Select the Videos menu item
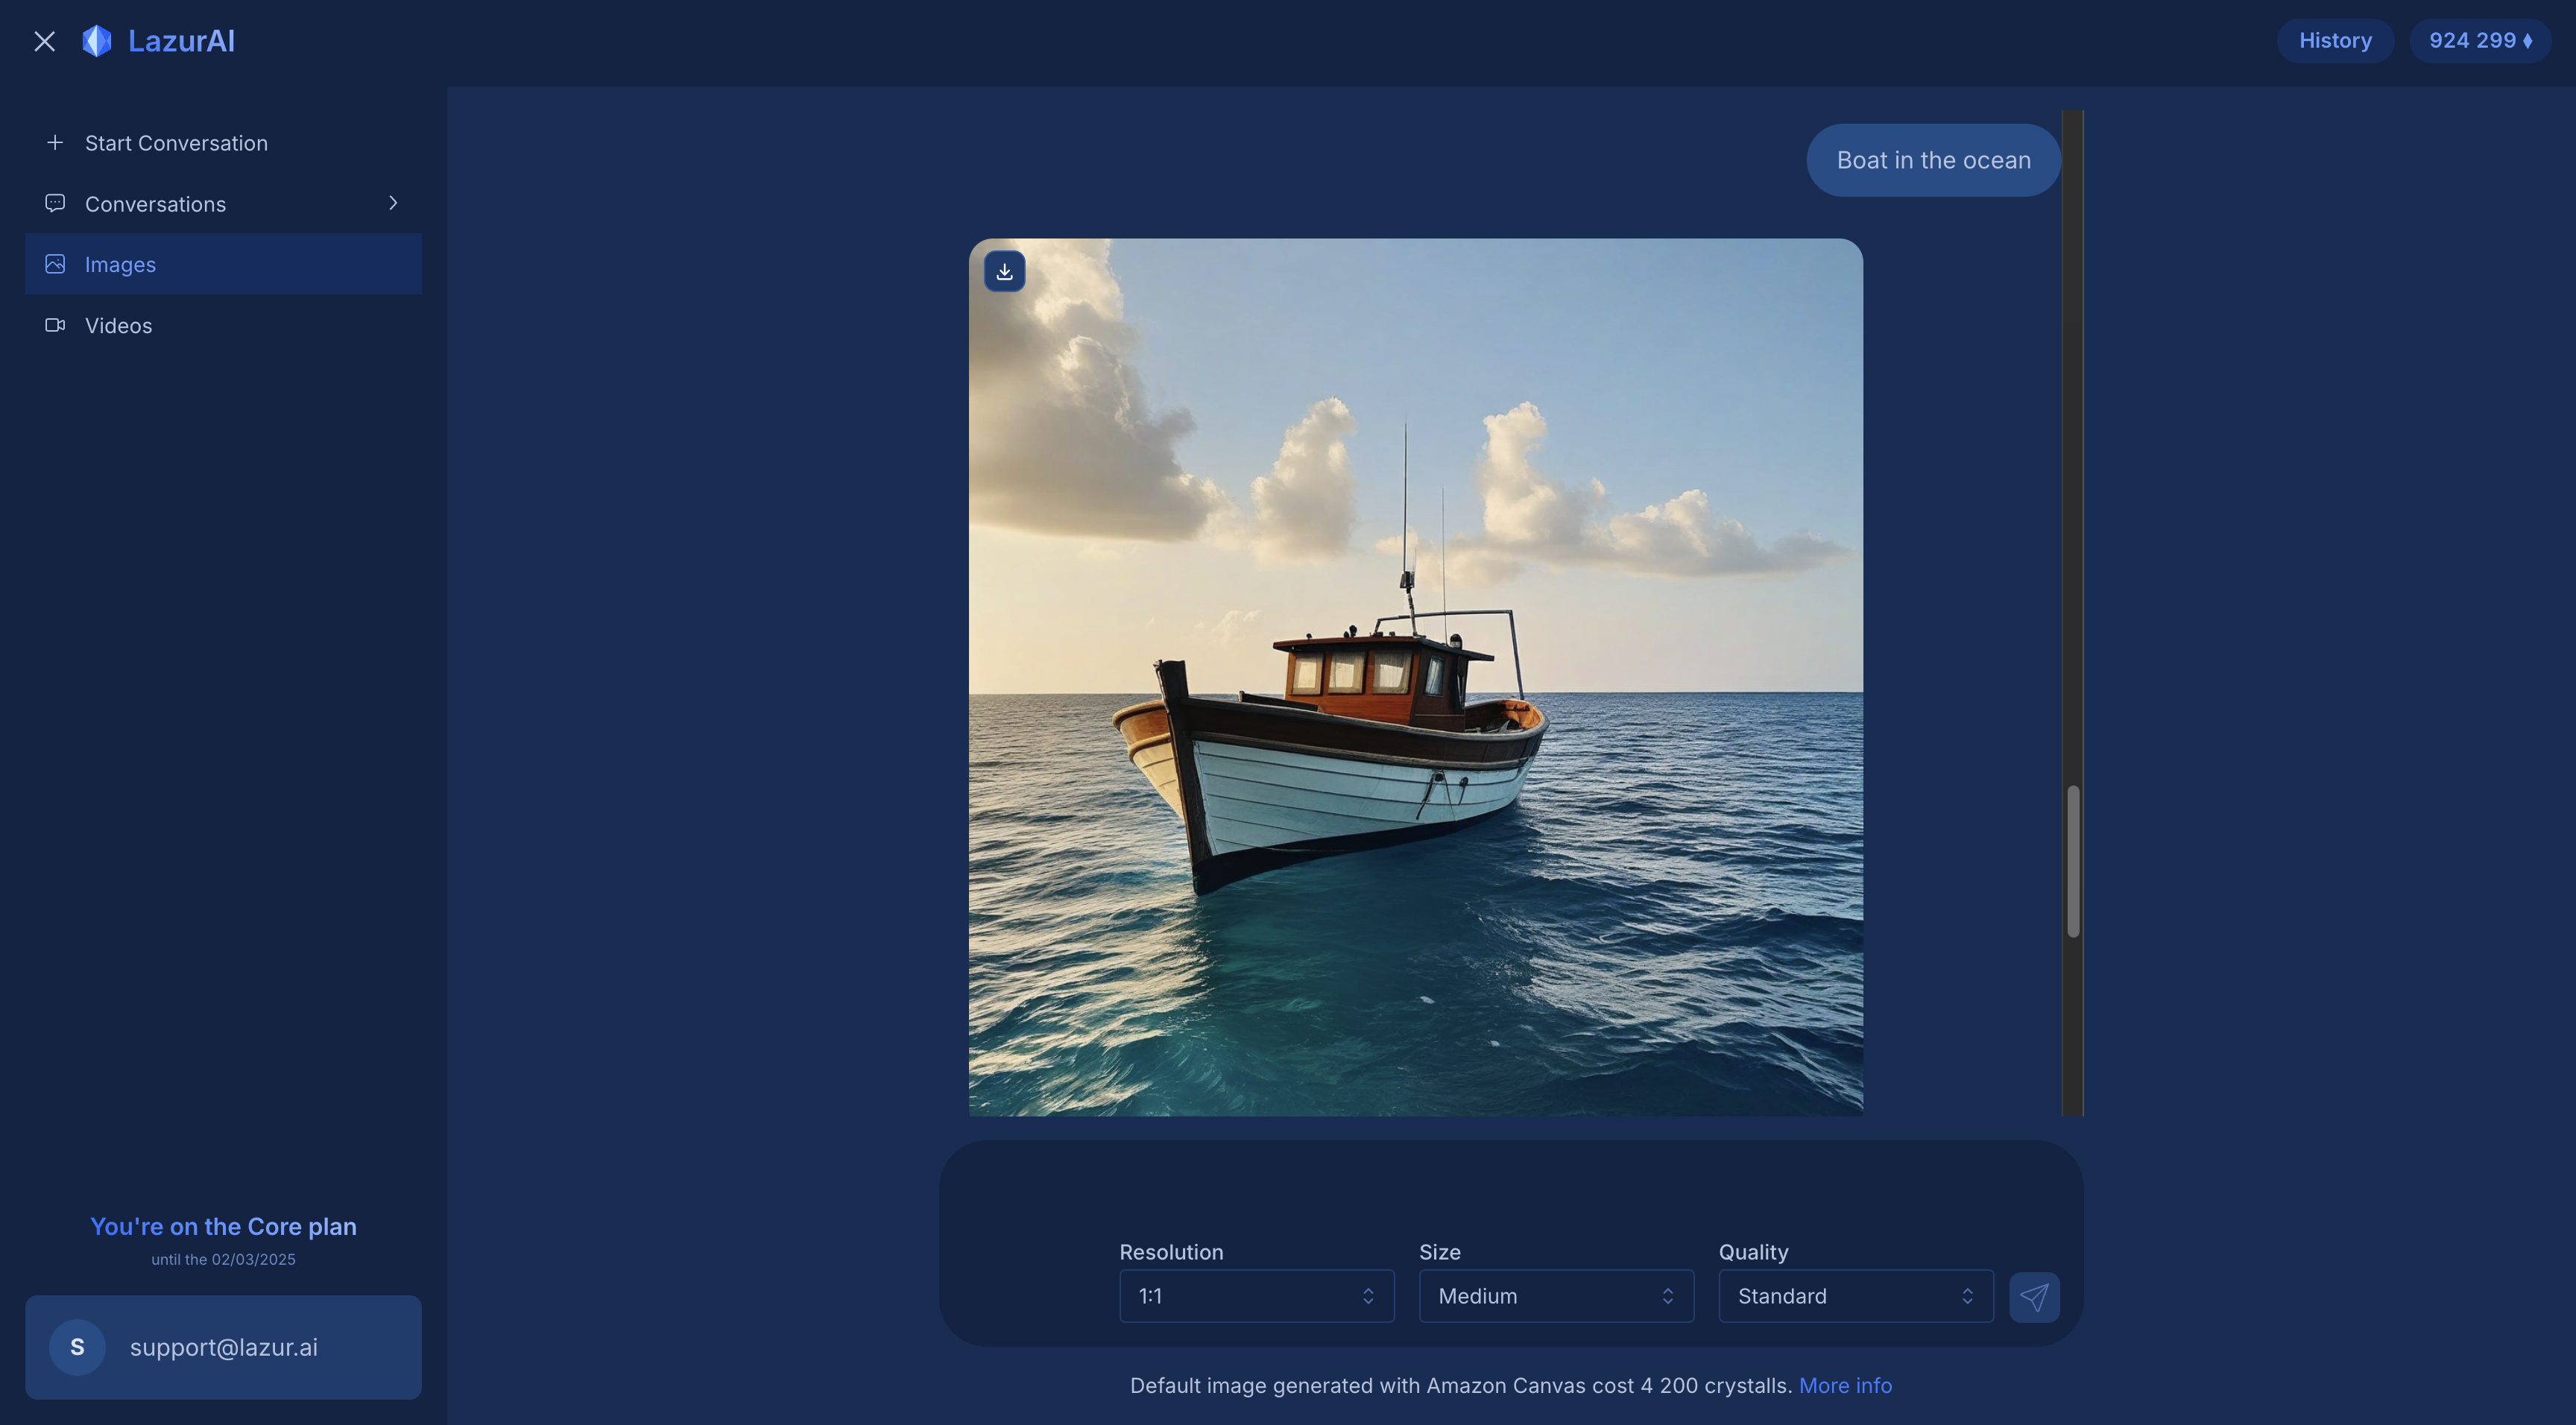This screenshot has width=2576, height=1425. [x=119, y=325]
